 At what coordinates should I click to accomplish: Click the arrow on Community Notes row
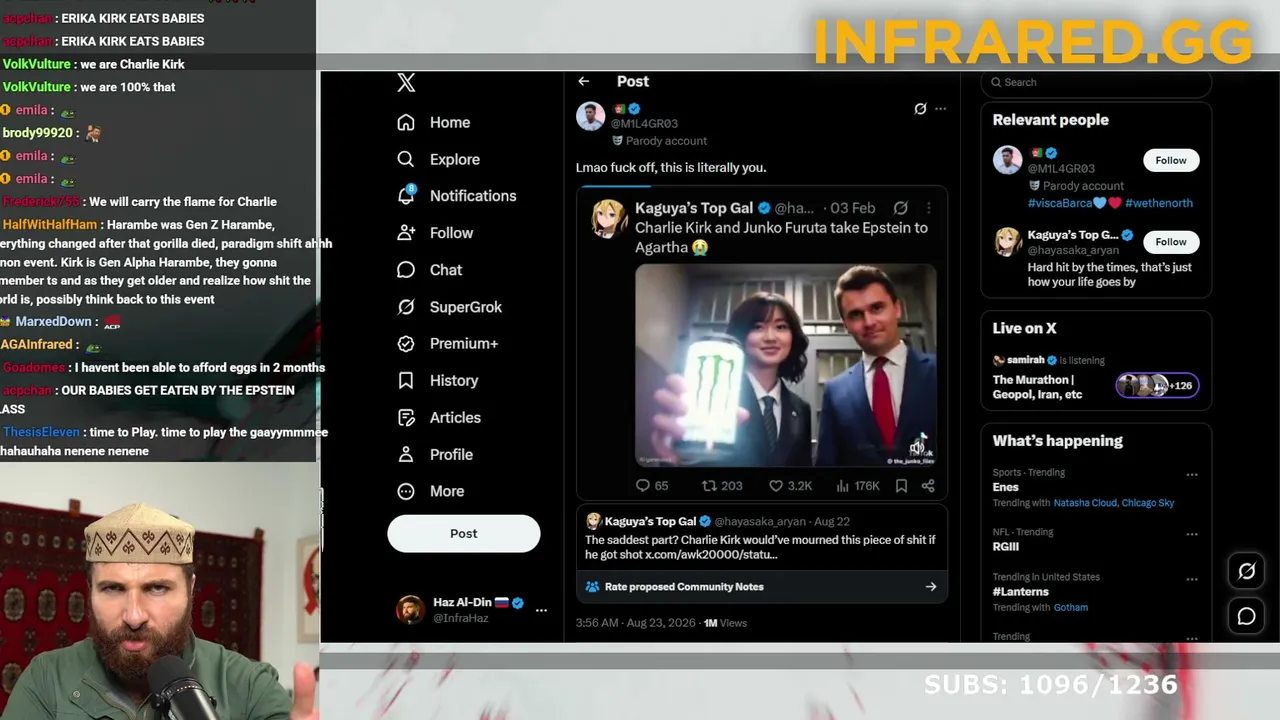pos(931,587)
